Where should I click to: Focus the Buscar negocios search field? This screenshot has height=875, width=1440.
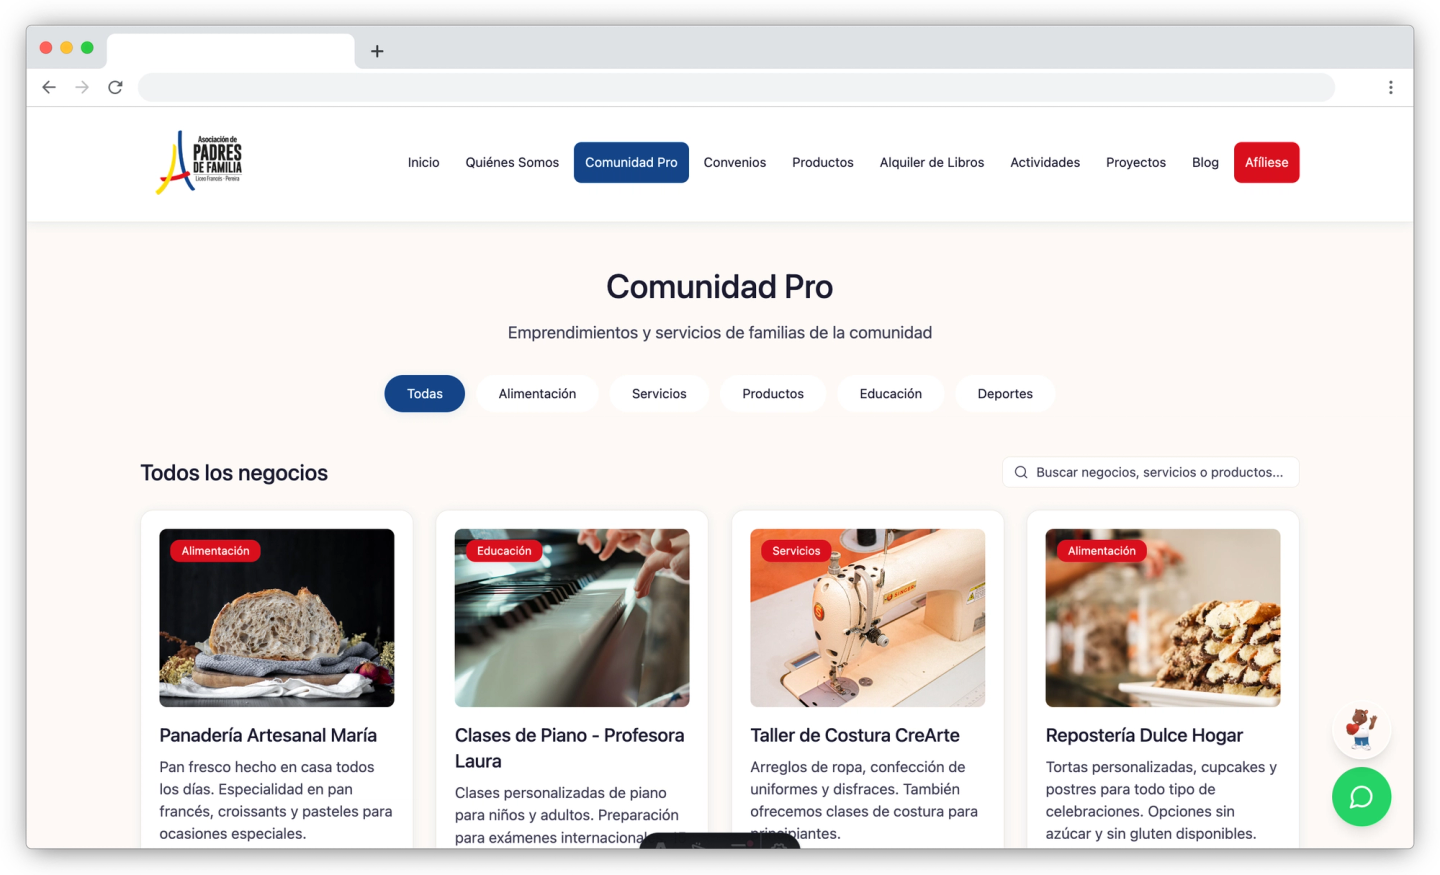click(1151, 472)
